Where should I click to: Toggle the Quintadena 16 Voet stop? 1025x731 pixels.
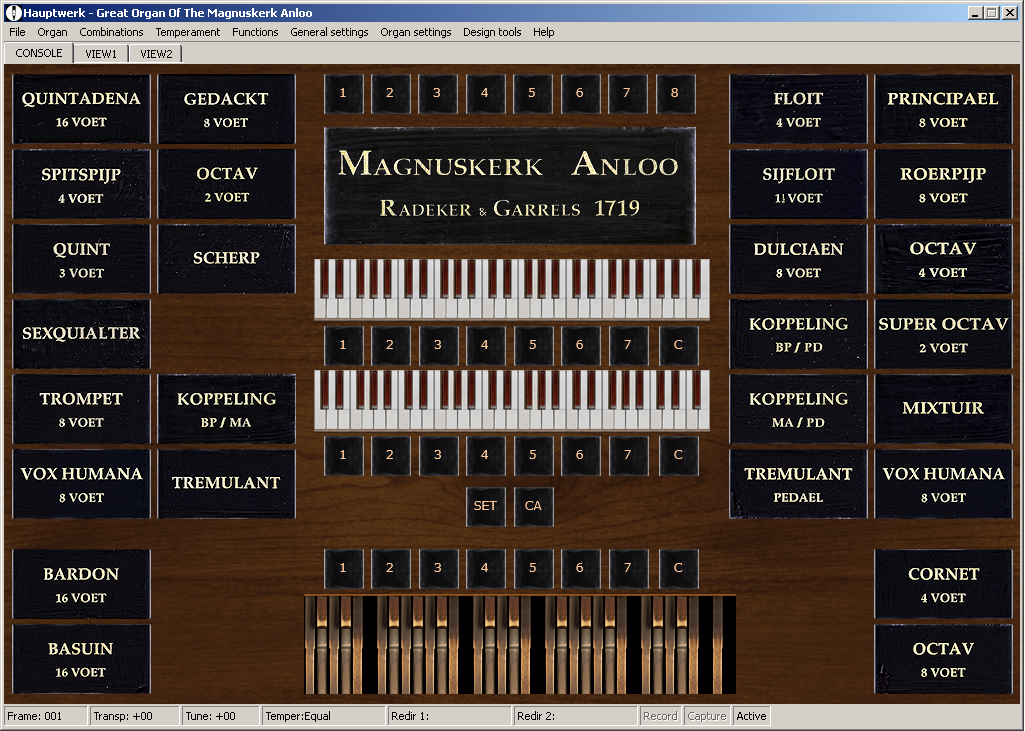[81, 109]
